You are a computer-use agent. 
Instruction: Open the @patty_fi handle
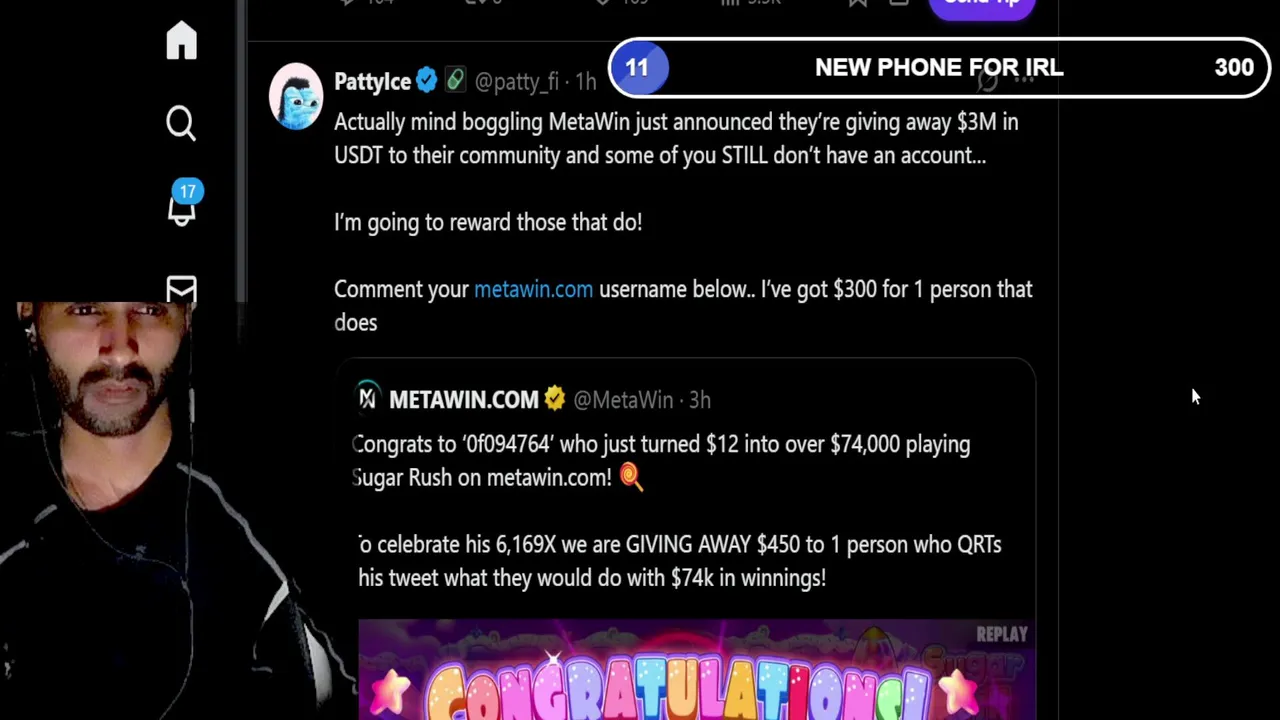[x=516, y=82]
